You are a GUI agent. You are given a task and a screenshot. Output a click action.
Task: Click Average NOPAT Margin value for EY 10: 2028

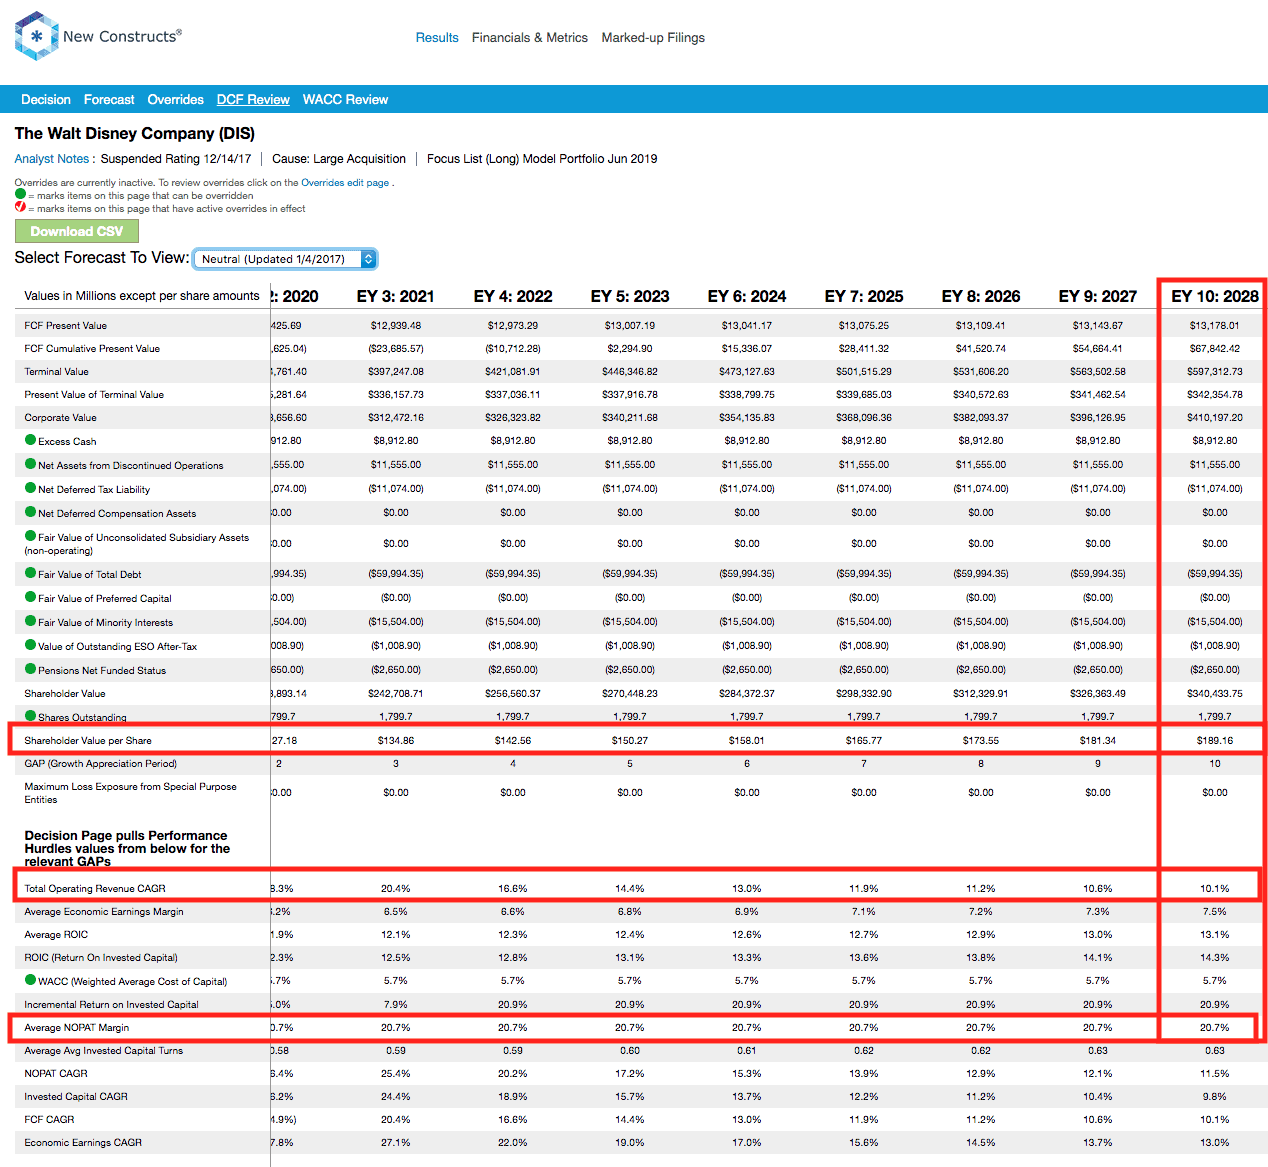pyautogui.click(x=1215, y=1028)
